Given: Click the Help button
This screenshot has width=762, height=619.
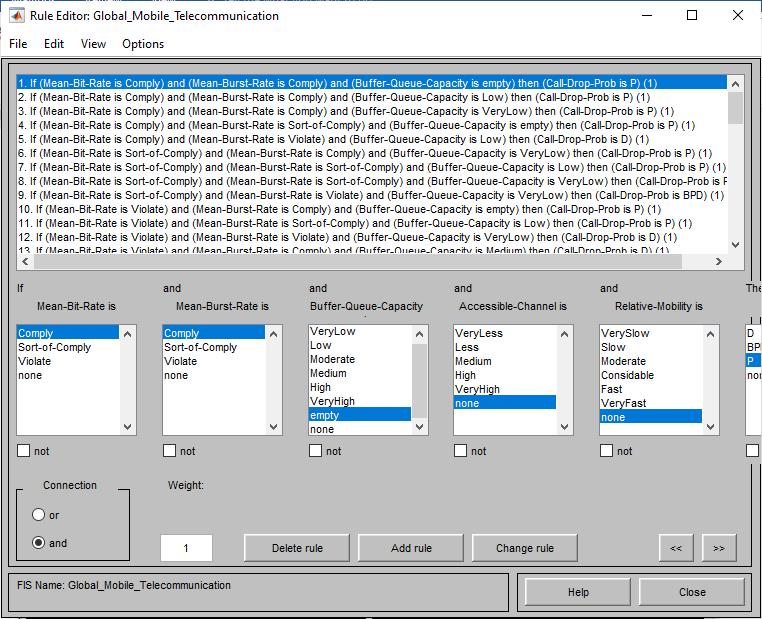Looking at the screenshot, I should [x=578, y=592].
